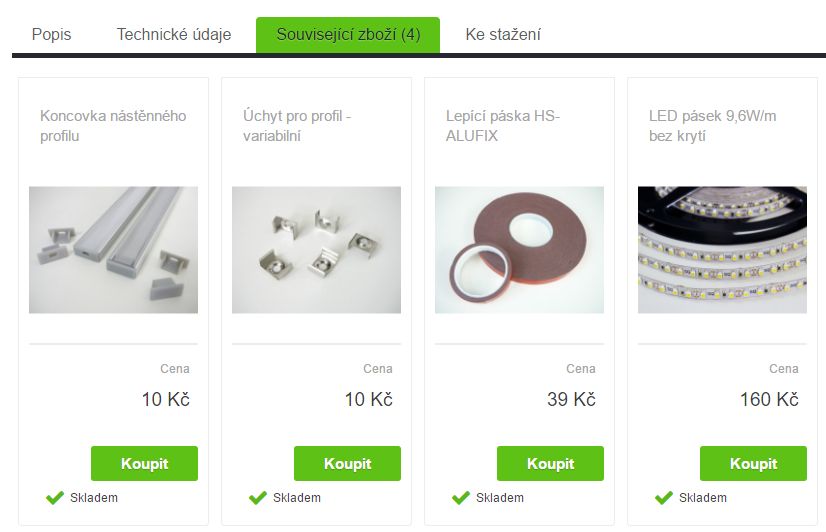Open Koncovka nástěnného profilu product title
Image resolution: width=826 pixels, height=532 pixels.
click(x=113, y=126)
